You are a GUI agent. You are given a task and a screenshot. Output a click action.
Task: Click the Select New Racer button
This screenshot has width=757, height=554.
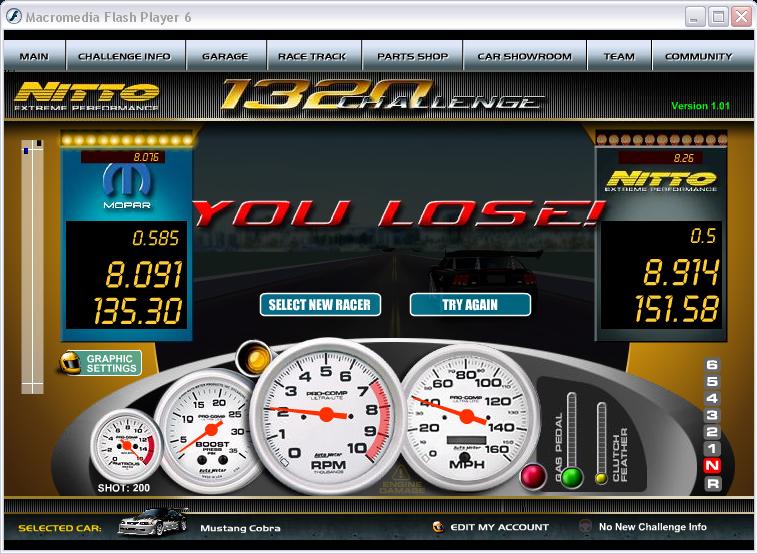click(x=320, y=304)
